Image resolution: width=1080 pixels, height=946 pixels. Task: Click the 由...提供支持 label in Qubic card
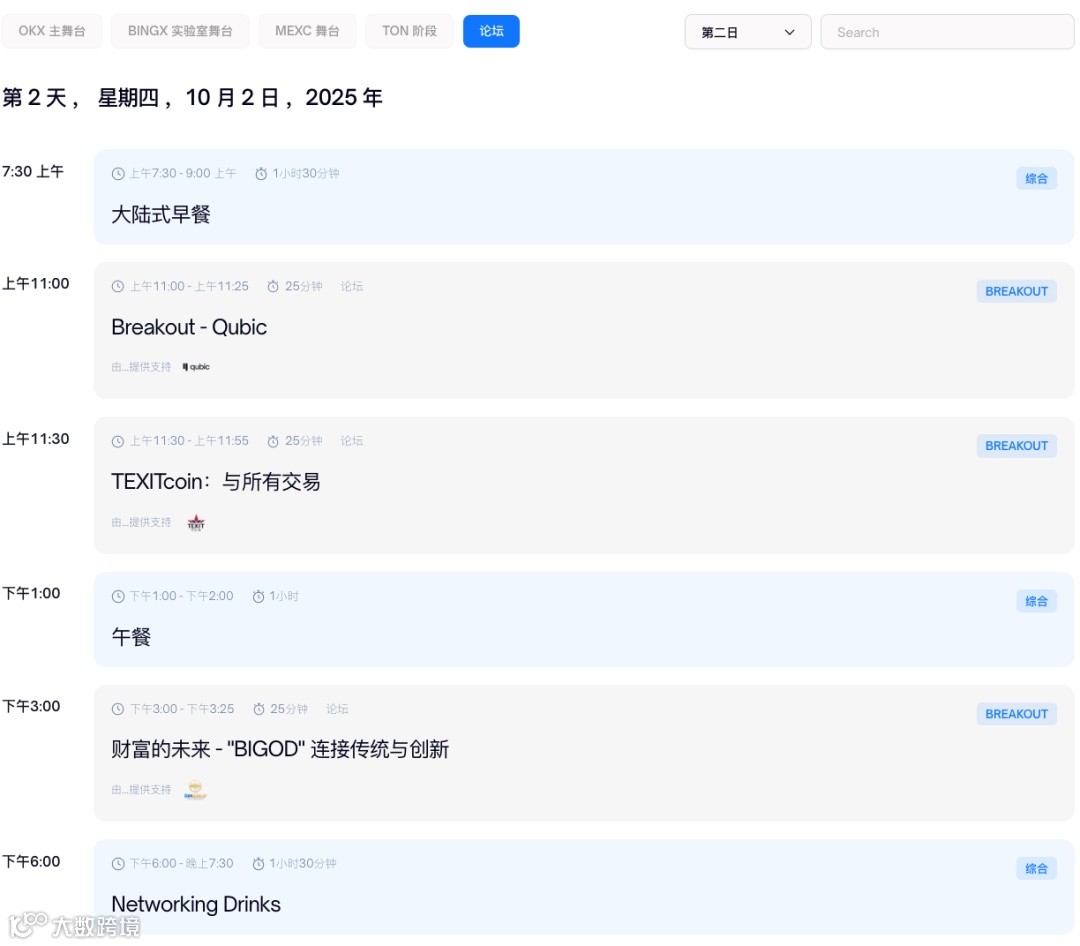(141, 367)
